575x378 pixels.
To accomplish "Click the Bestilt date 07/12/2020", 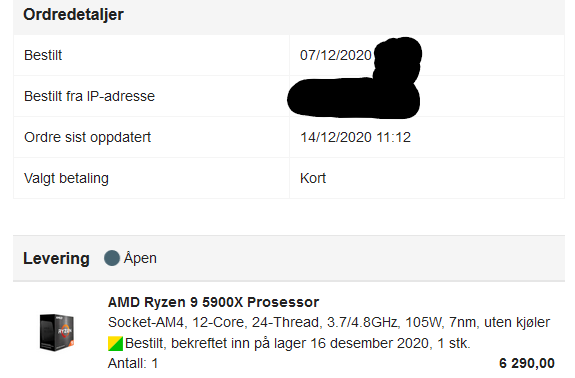I will click(x=336, y=55).
